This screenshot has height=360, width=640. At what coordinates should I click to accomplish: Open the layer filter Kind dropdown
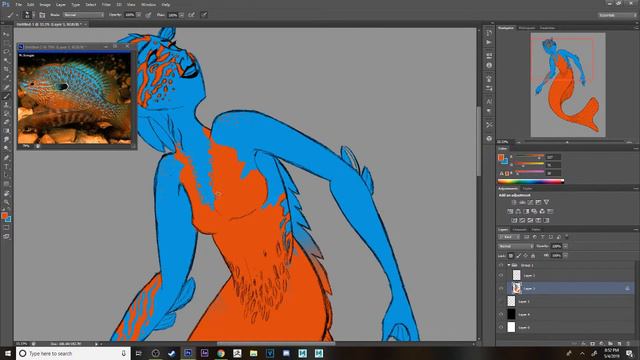click(509, 237)
